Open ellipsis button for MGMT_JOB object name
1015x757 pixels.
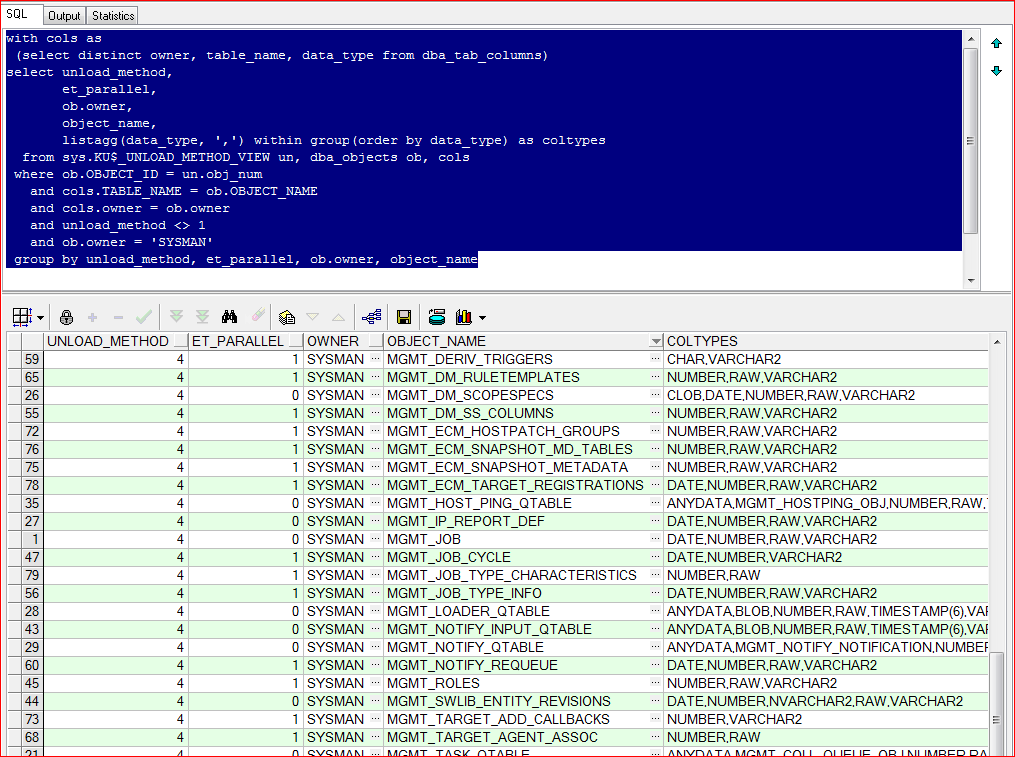click(x=655, y=539)
